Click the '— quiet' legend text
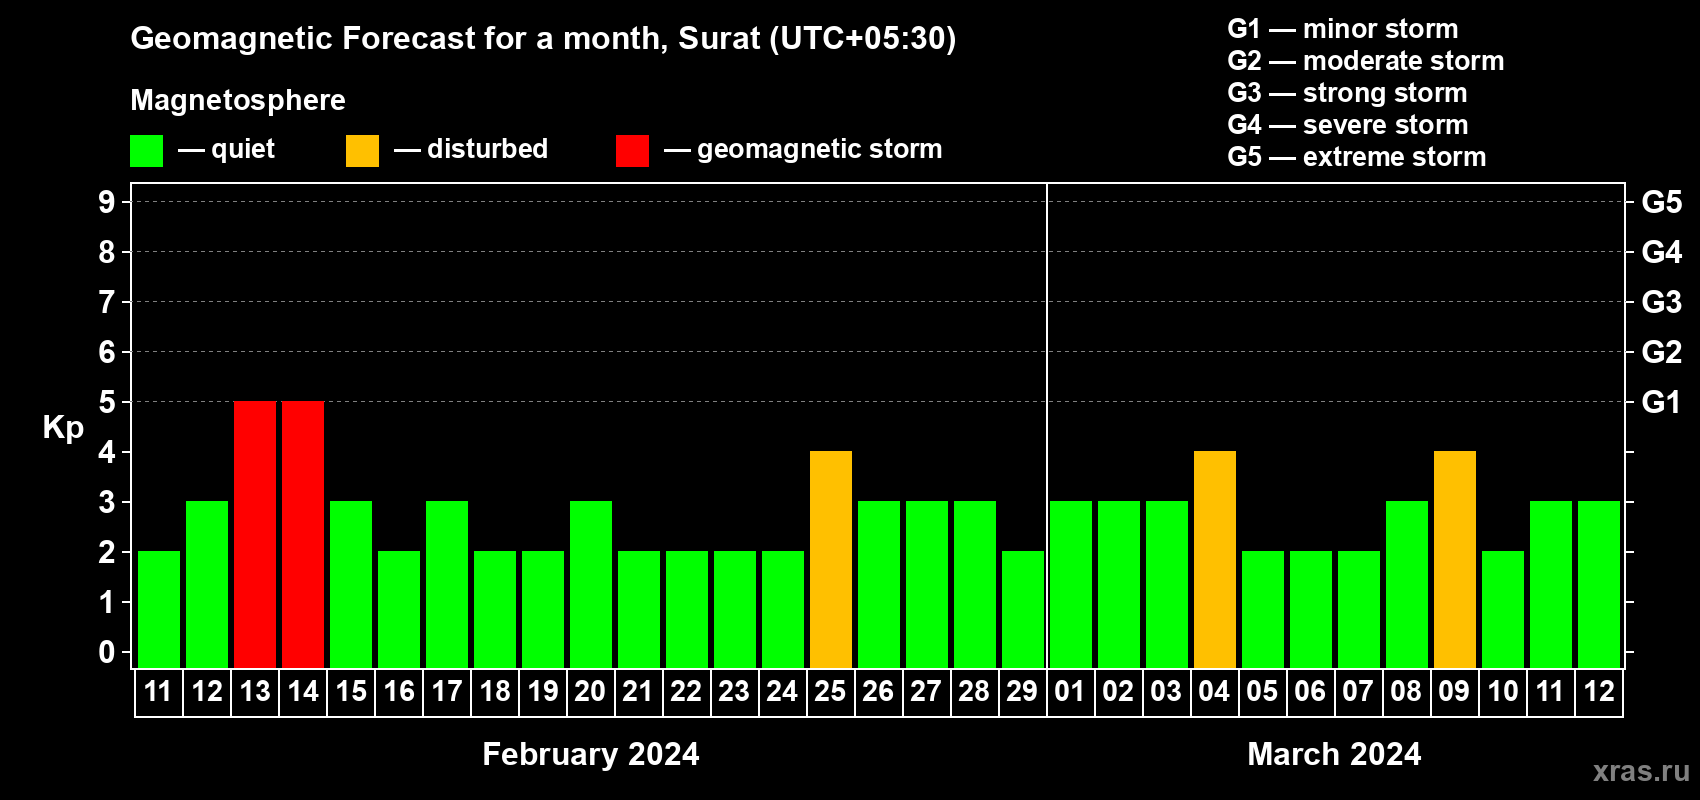 226,149
